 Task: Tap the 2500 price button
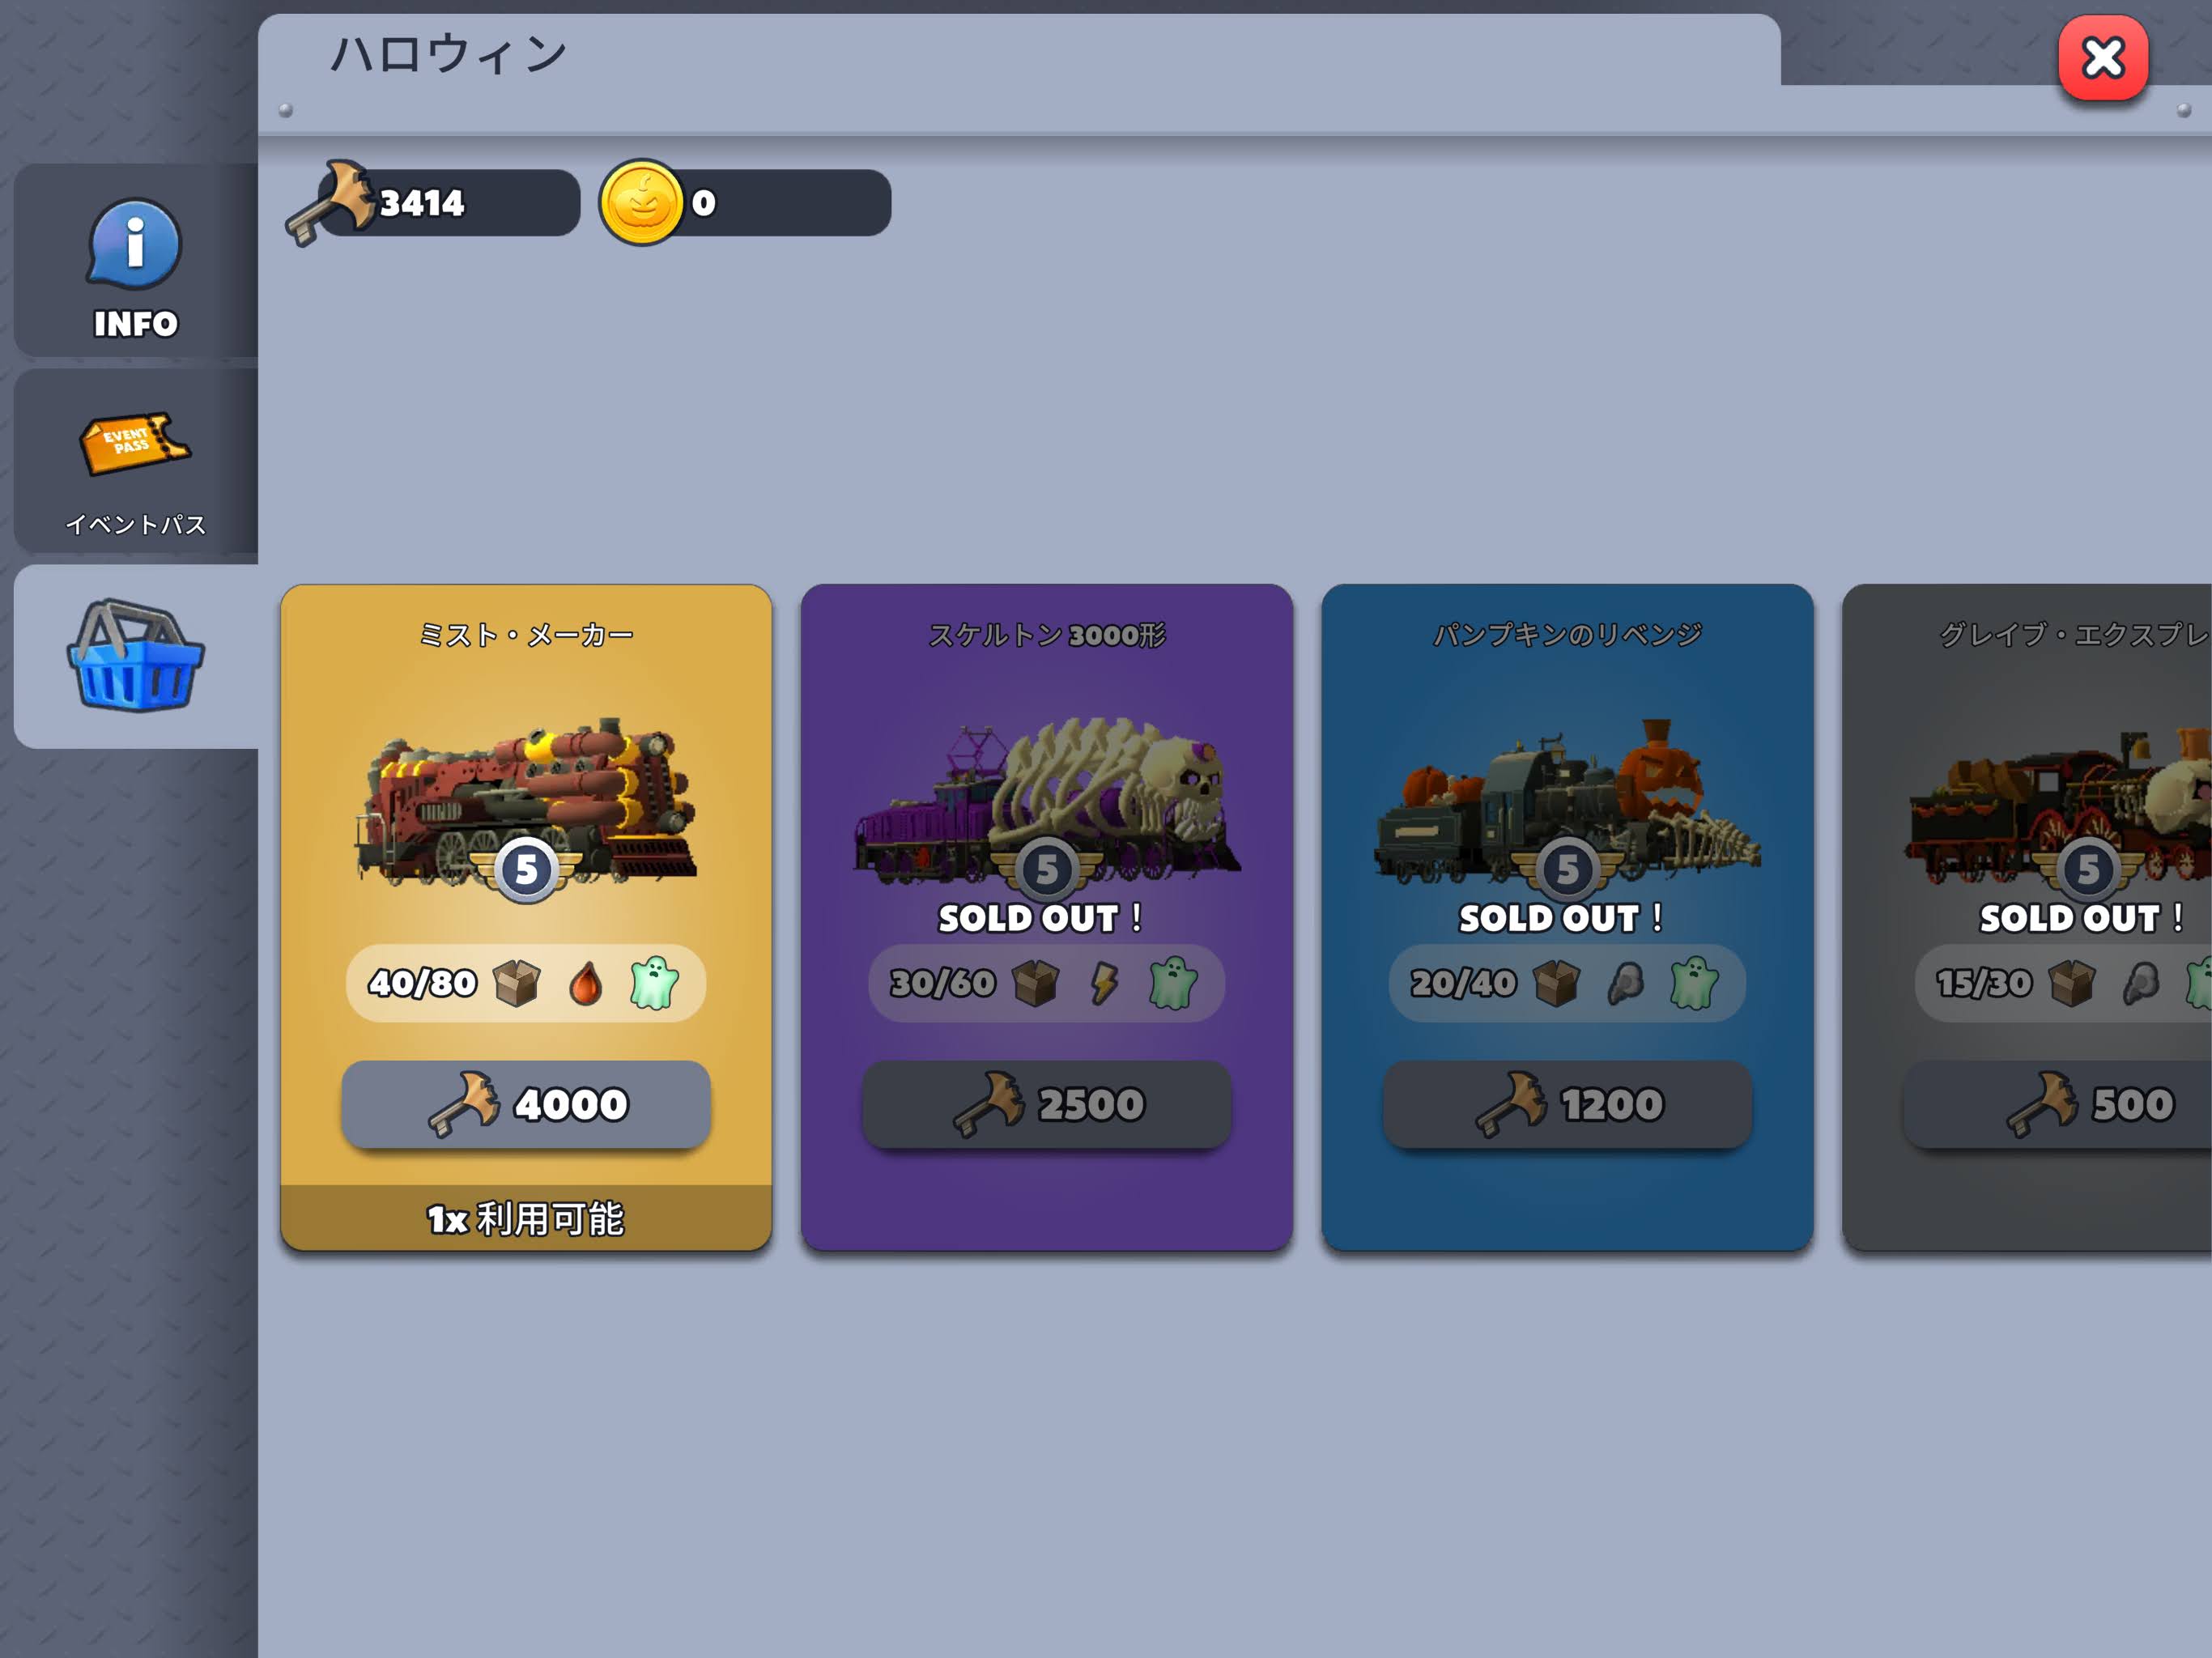[1047, 1104]
